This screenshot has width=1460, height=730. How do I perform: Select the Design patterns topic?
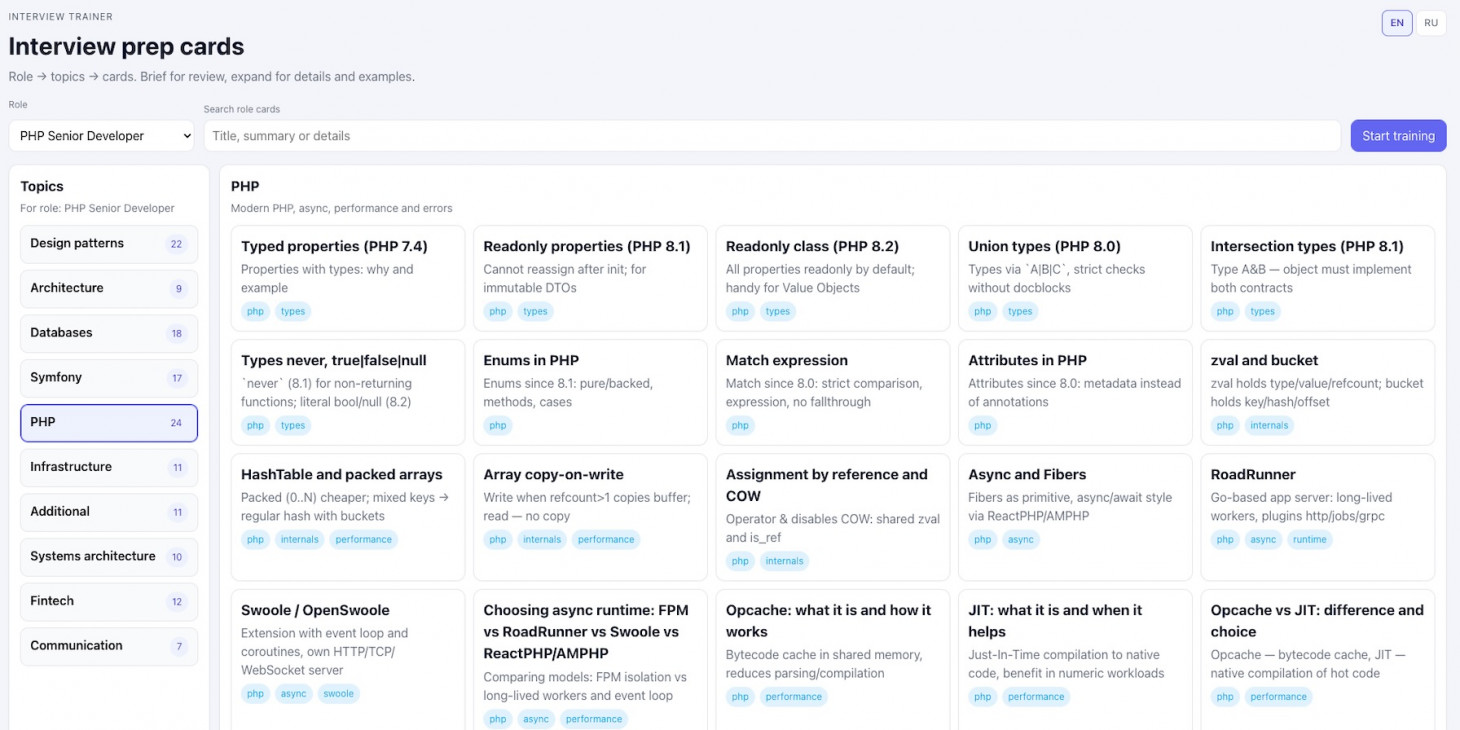(x=109, y=244)
